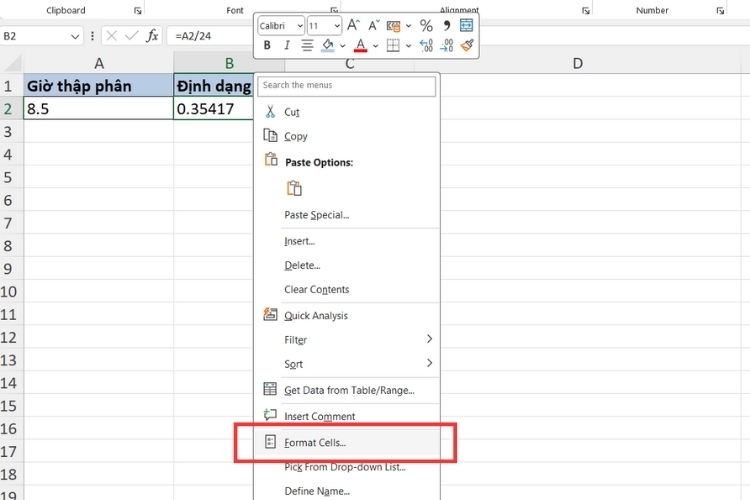
Task: Apply the Fill Color paint bucket
Action: click(x=328, y=45)
